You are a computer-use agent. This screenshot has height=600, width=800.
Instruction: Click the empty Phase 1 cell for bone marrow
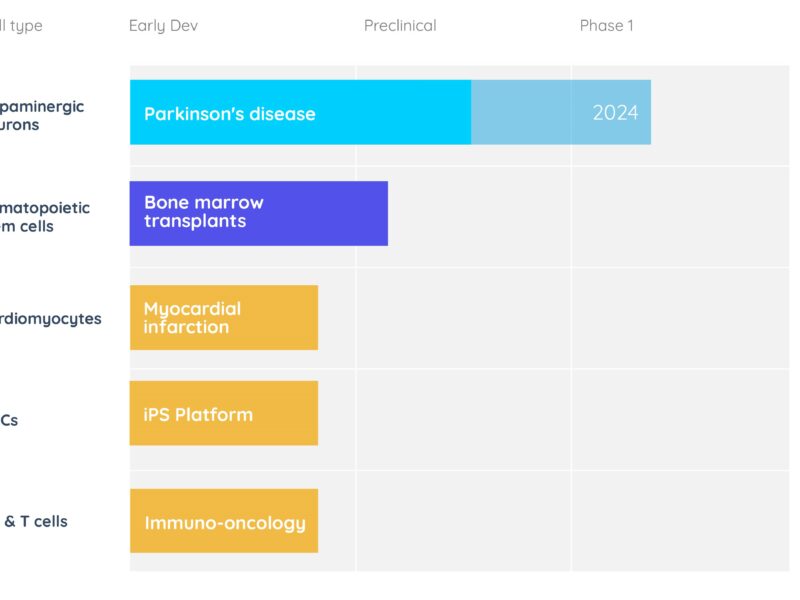click(x=680, y=216)
